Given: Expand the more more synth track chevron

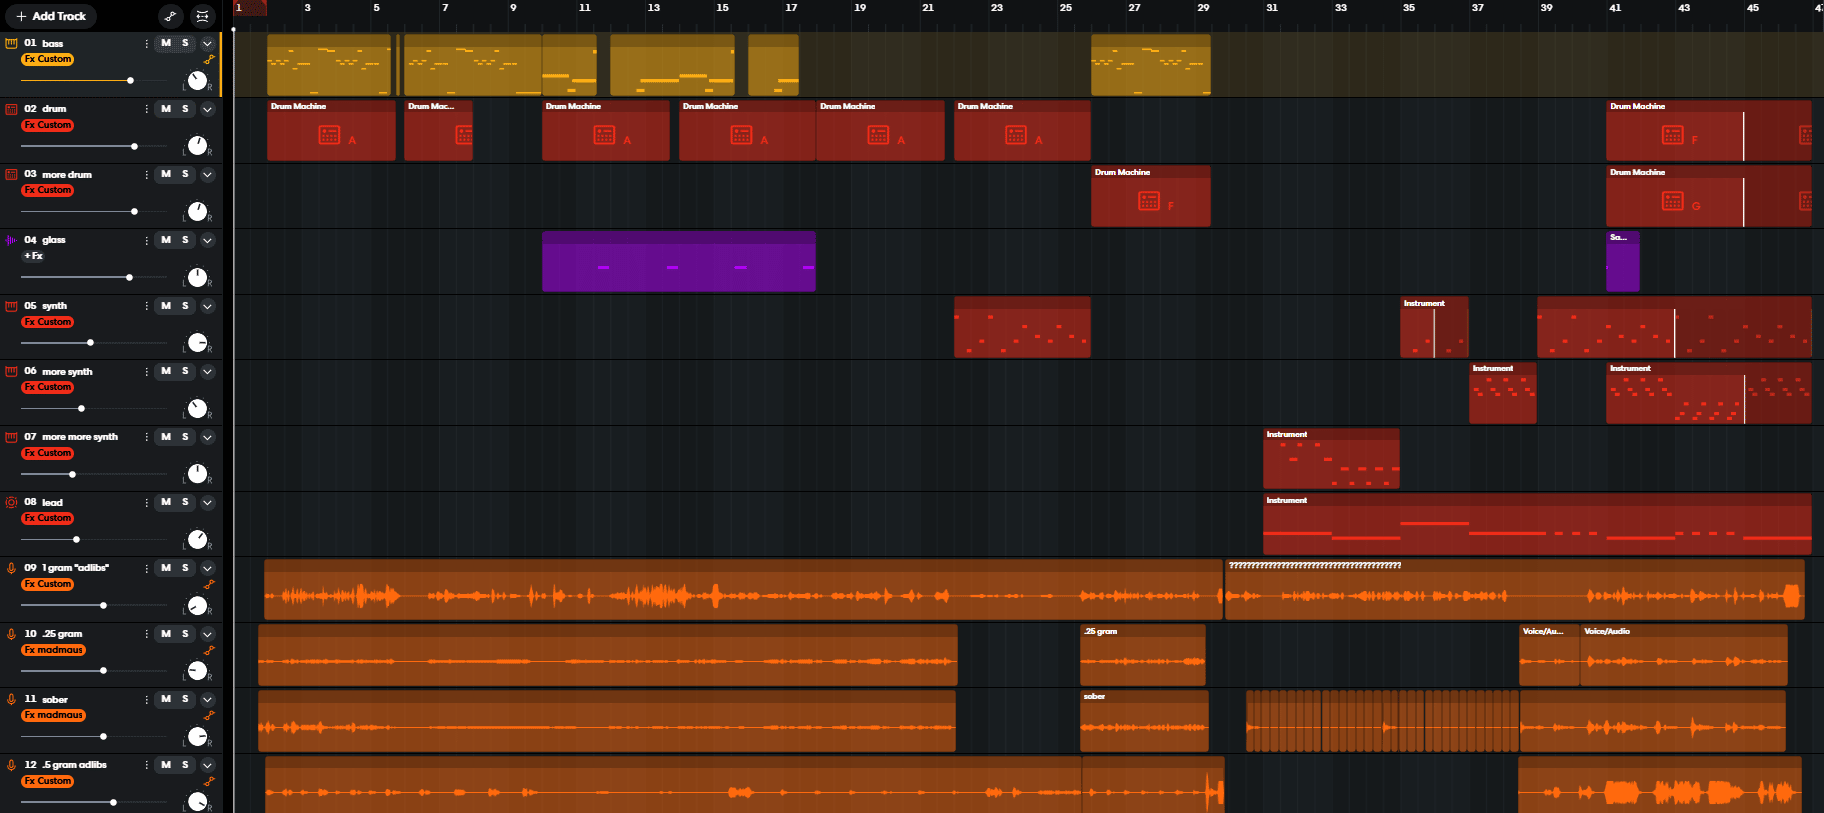Looking at the screenshot, I should [207, 437].
